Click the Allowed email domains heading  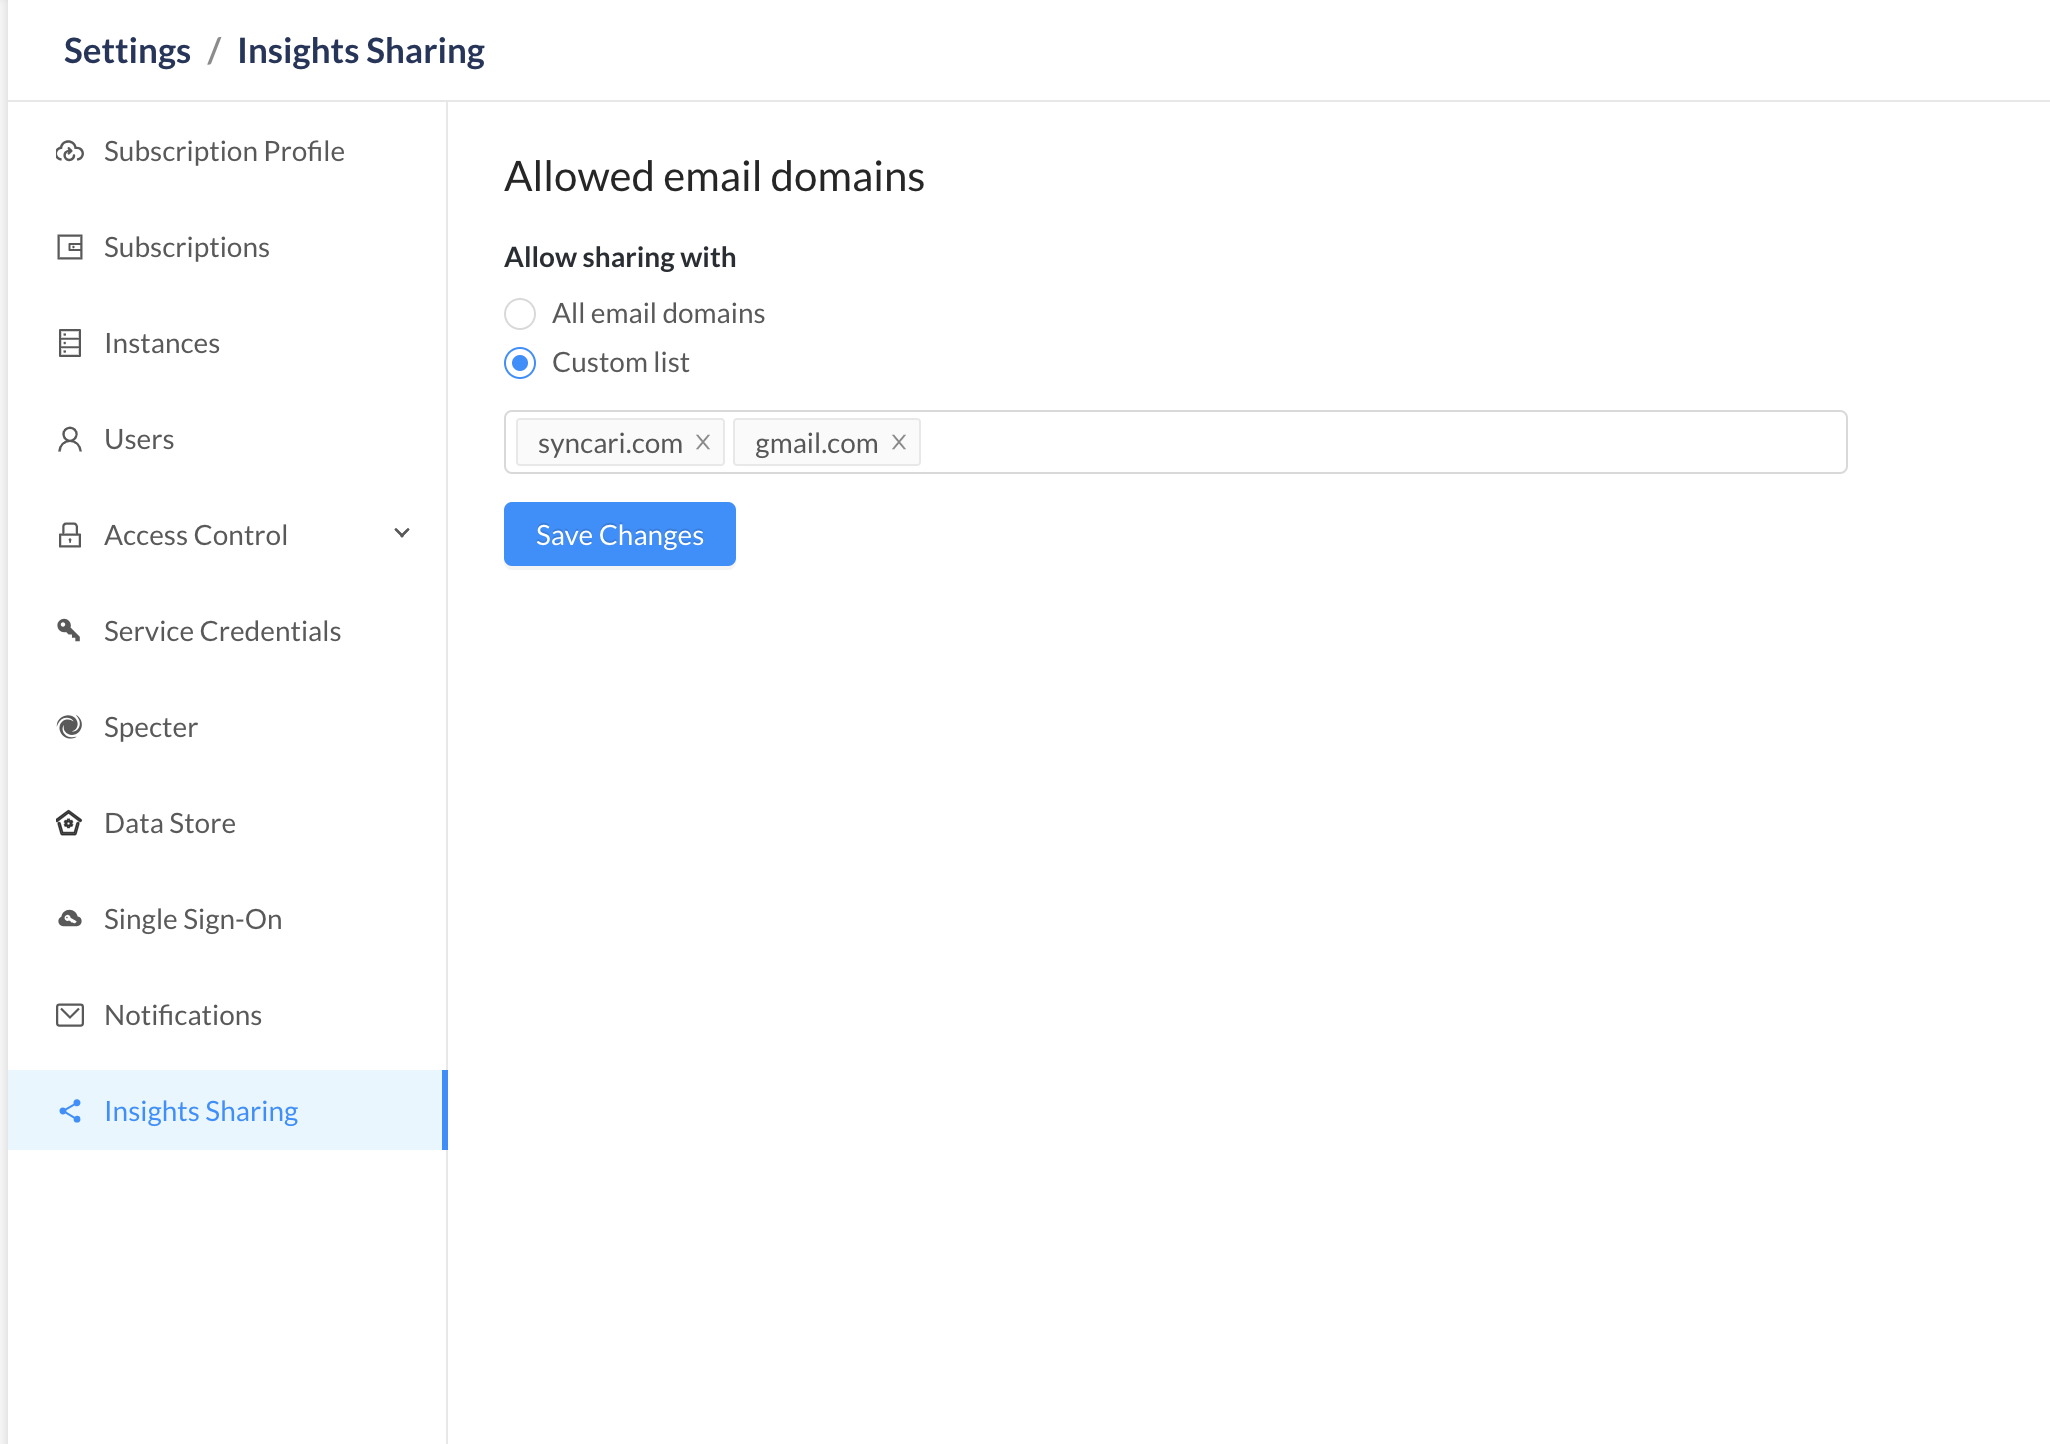[714, 176]
